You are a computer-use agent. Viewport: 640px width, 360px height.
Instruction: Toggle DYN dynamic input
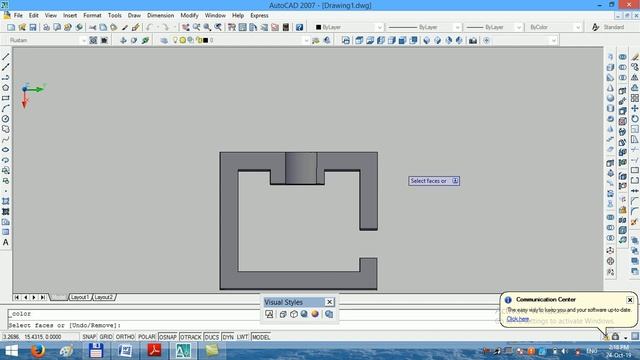(228, 337)
